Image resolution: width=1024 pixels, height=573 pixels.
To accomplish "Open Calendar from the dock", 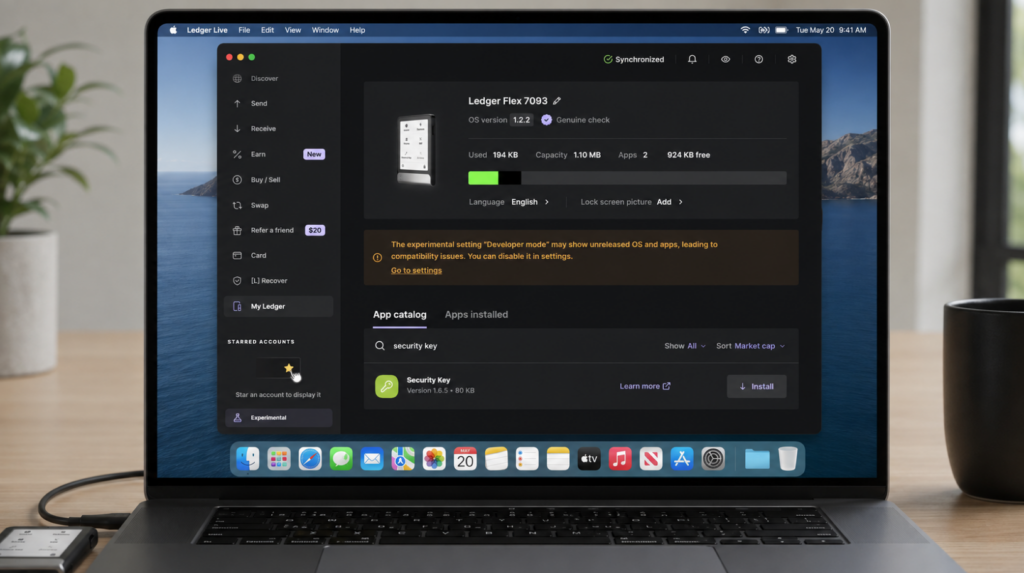I will [x=465, y=459].
